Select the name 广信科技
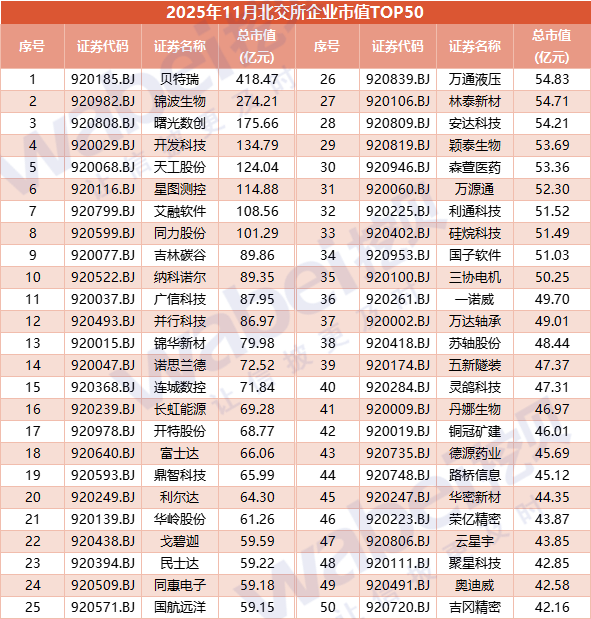This screenshot has width=591, height=619. tap(180, 300)
